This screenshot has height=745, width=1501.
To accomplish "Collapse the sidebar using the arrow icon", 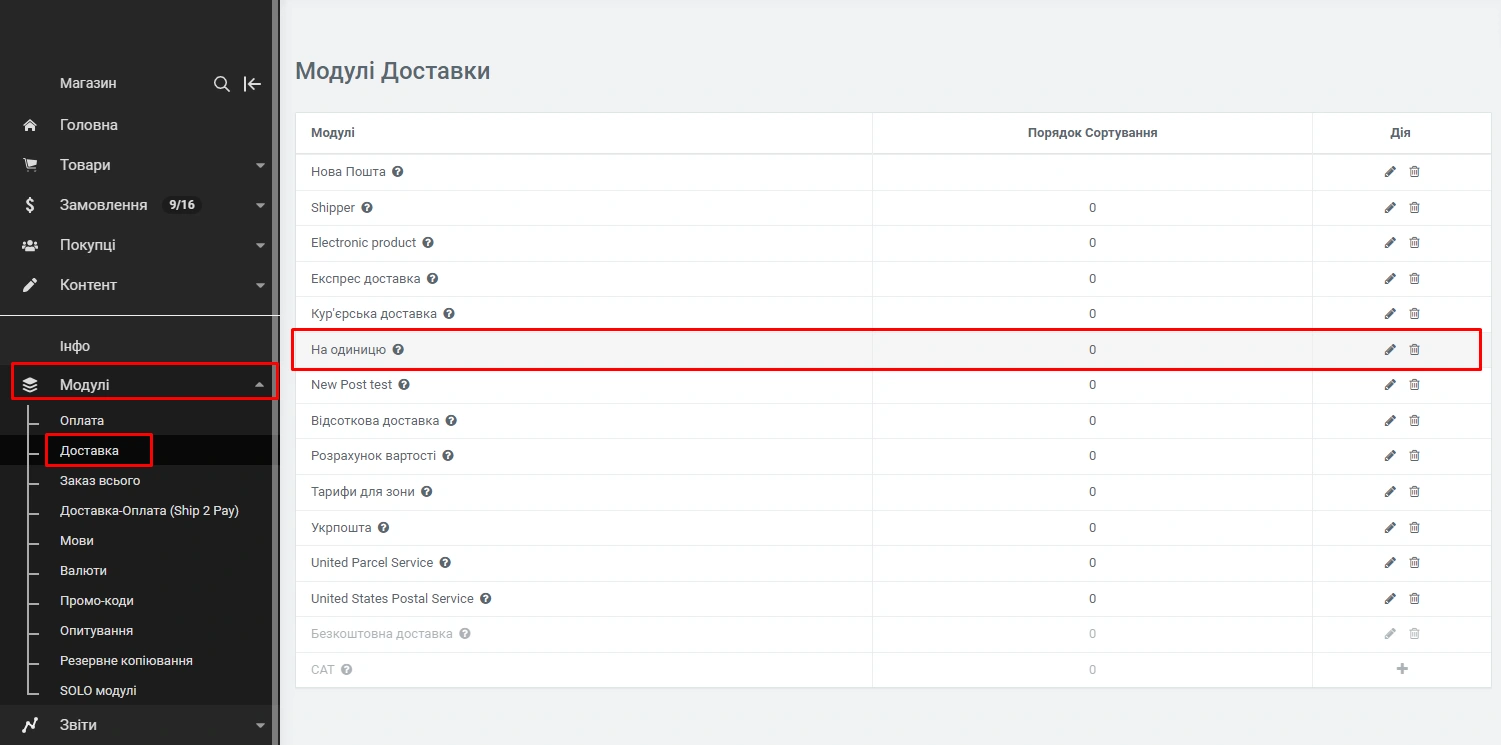I will point(252,84).
